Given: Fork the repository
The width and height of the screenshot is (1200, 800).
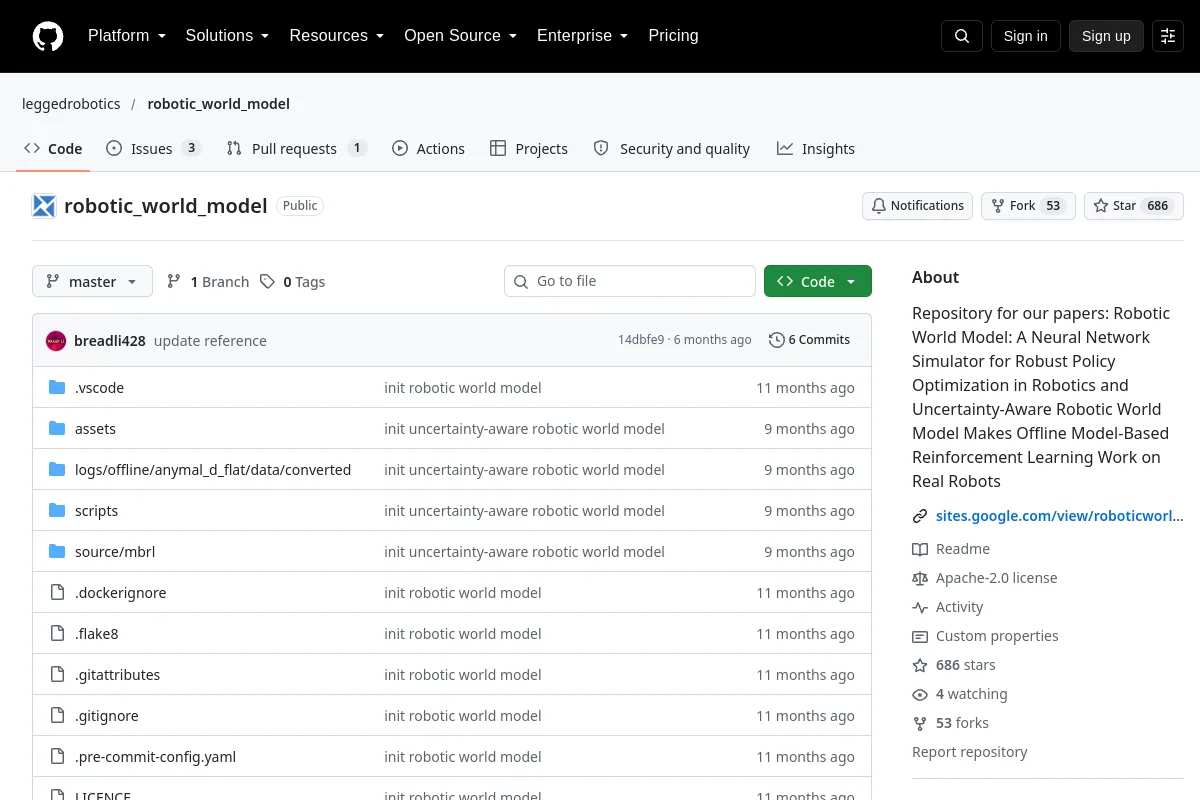Looking at the screenshot, I should pos(1028,206).
